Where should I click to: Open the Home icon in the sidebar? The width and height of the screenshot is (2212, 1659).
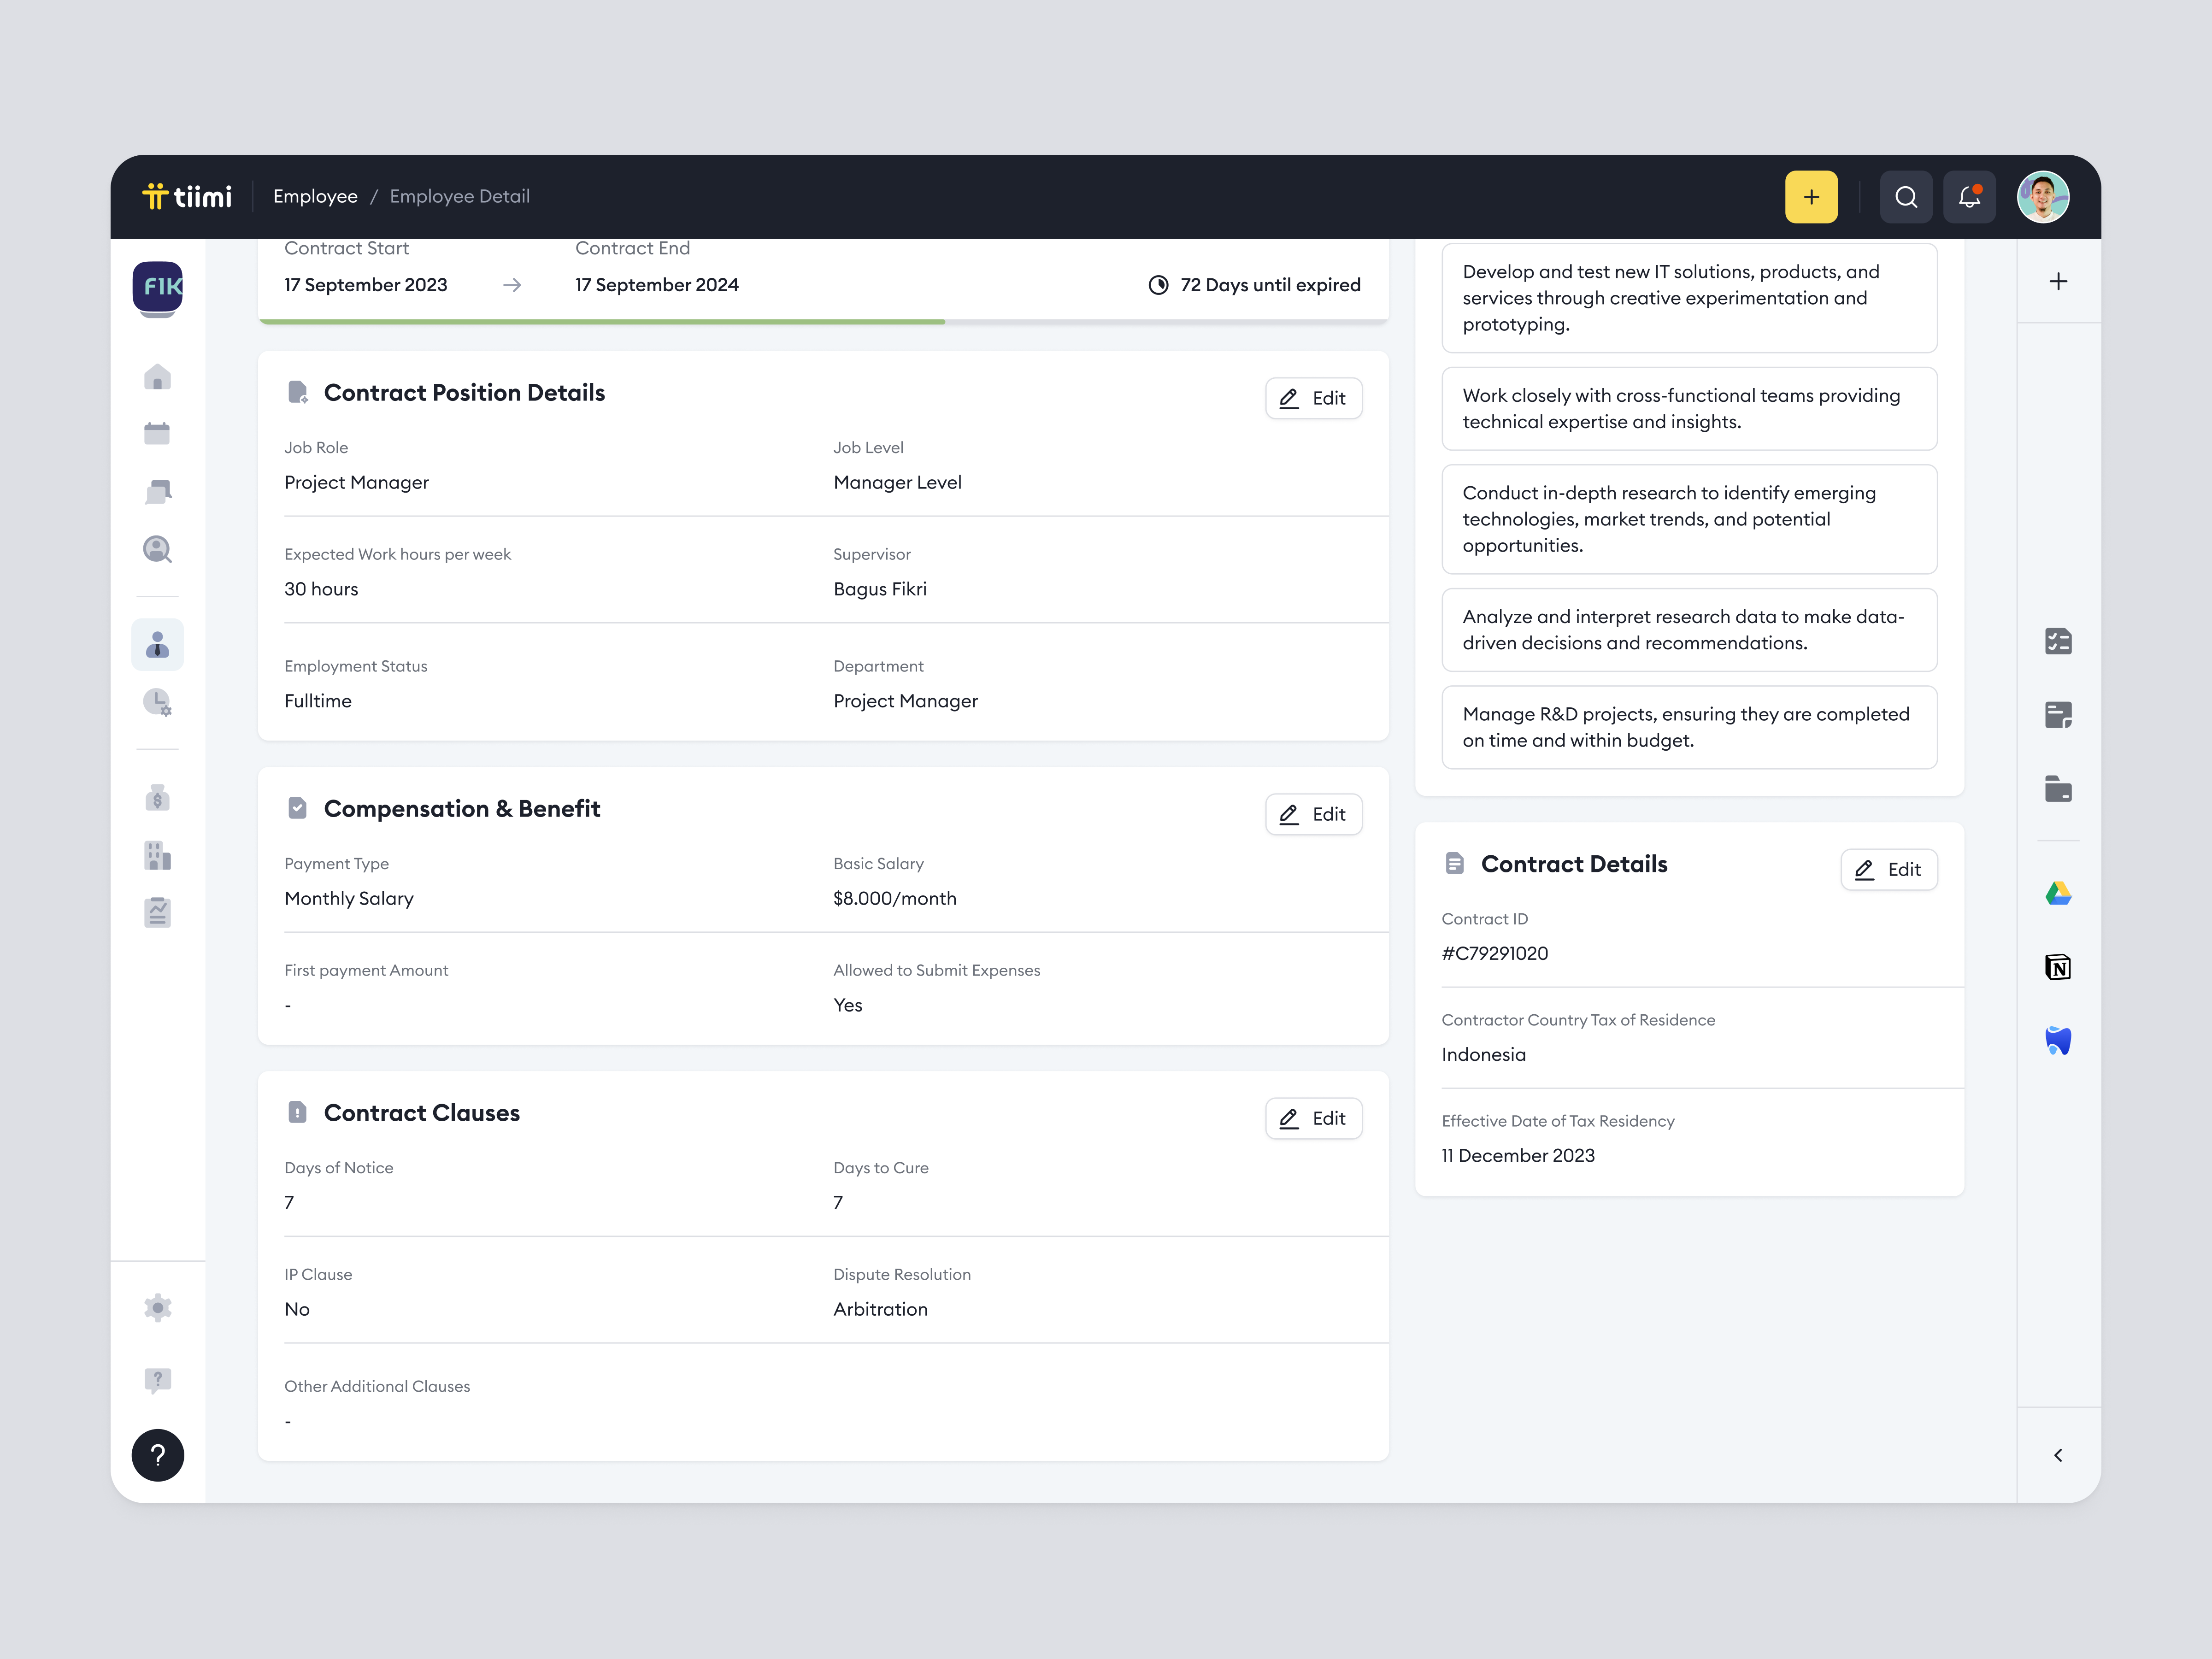tap(158, 377)
